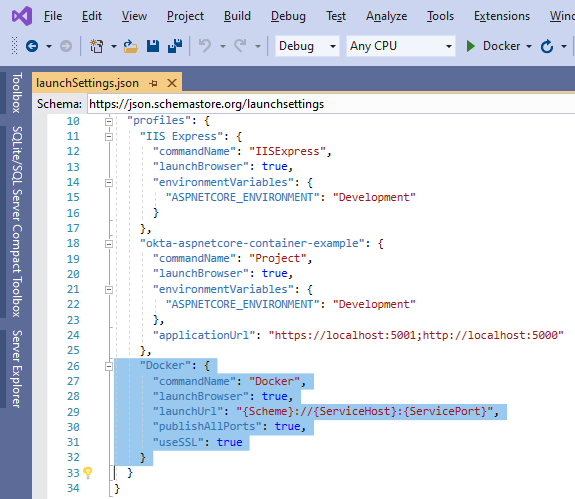Click "publishAllPorts" key on line 30
Image resolution: width=575 pixels, height=499 pixels.
pos(207,426)
